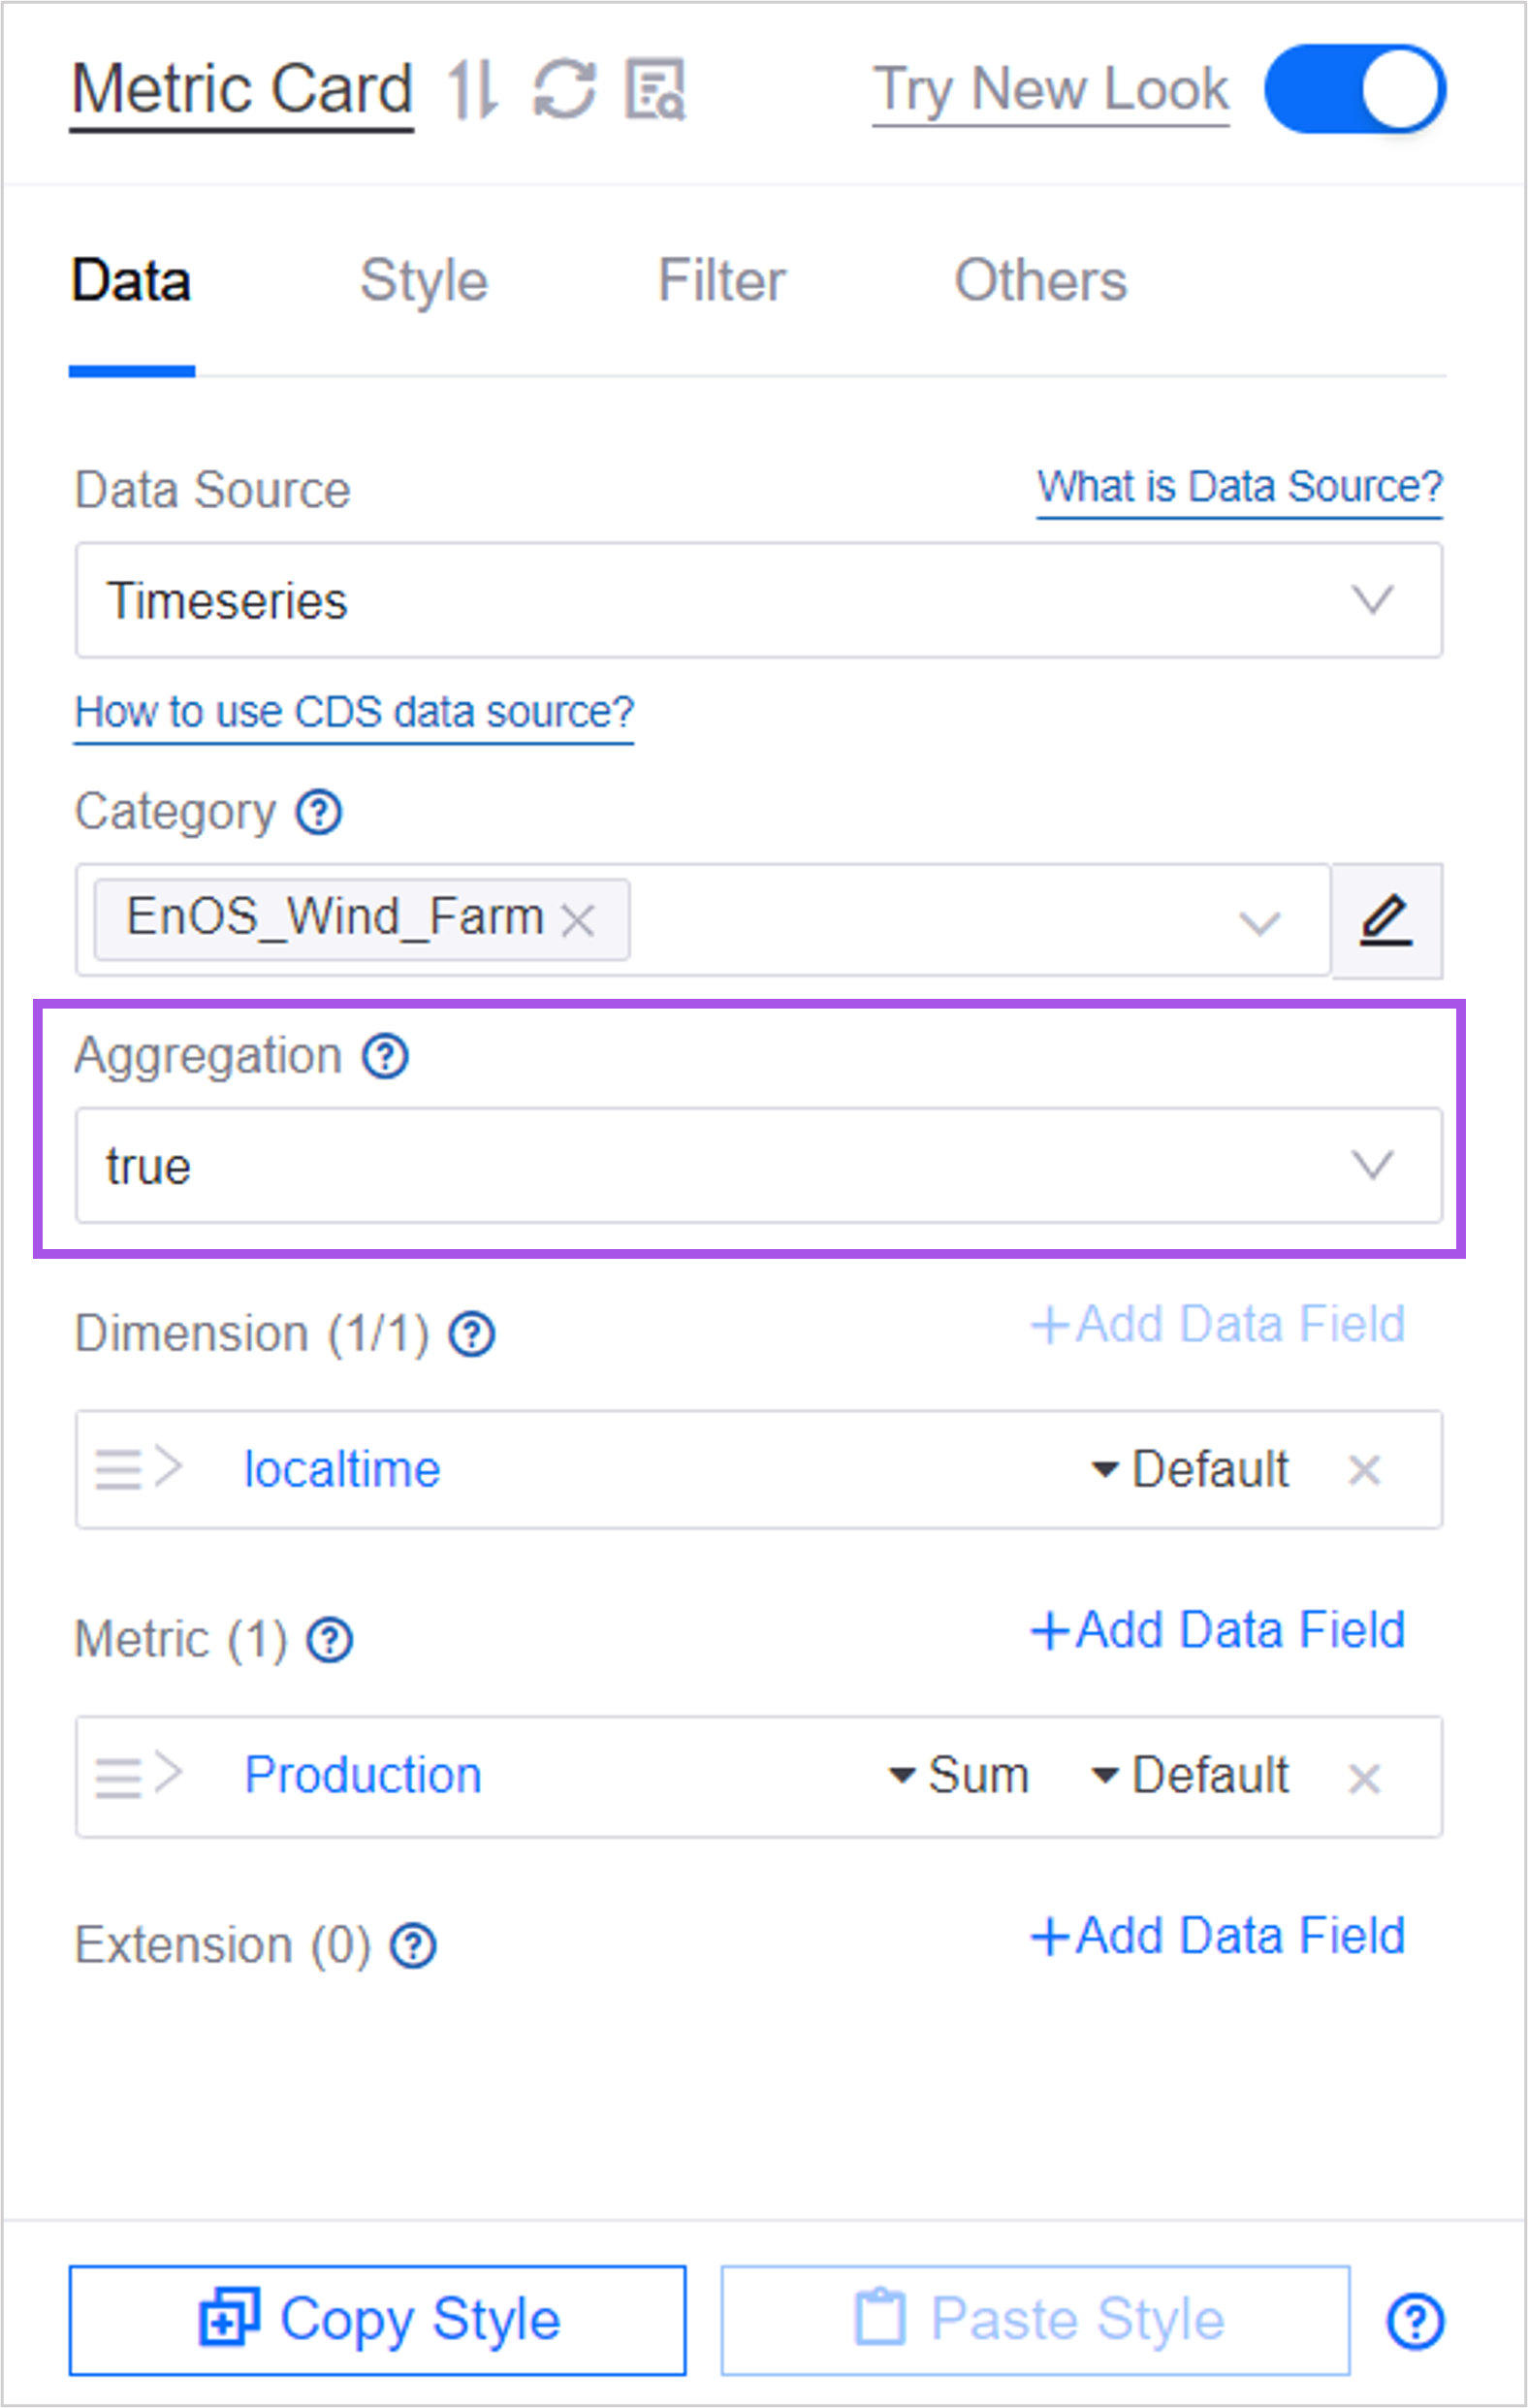This screenshot has width=1528, height=2408.
Task: Click the refresh icon in header
Action: (564, 90)
